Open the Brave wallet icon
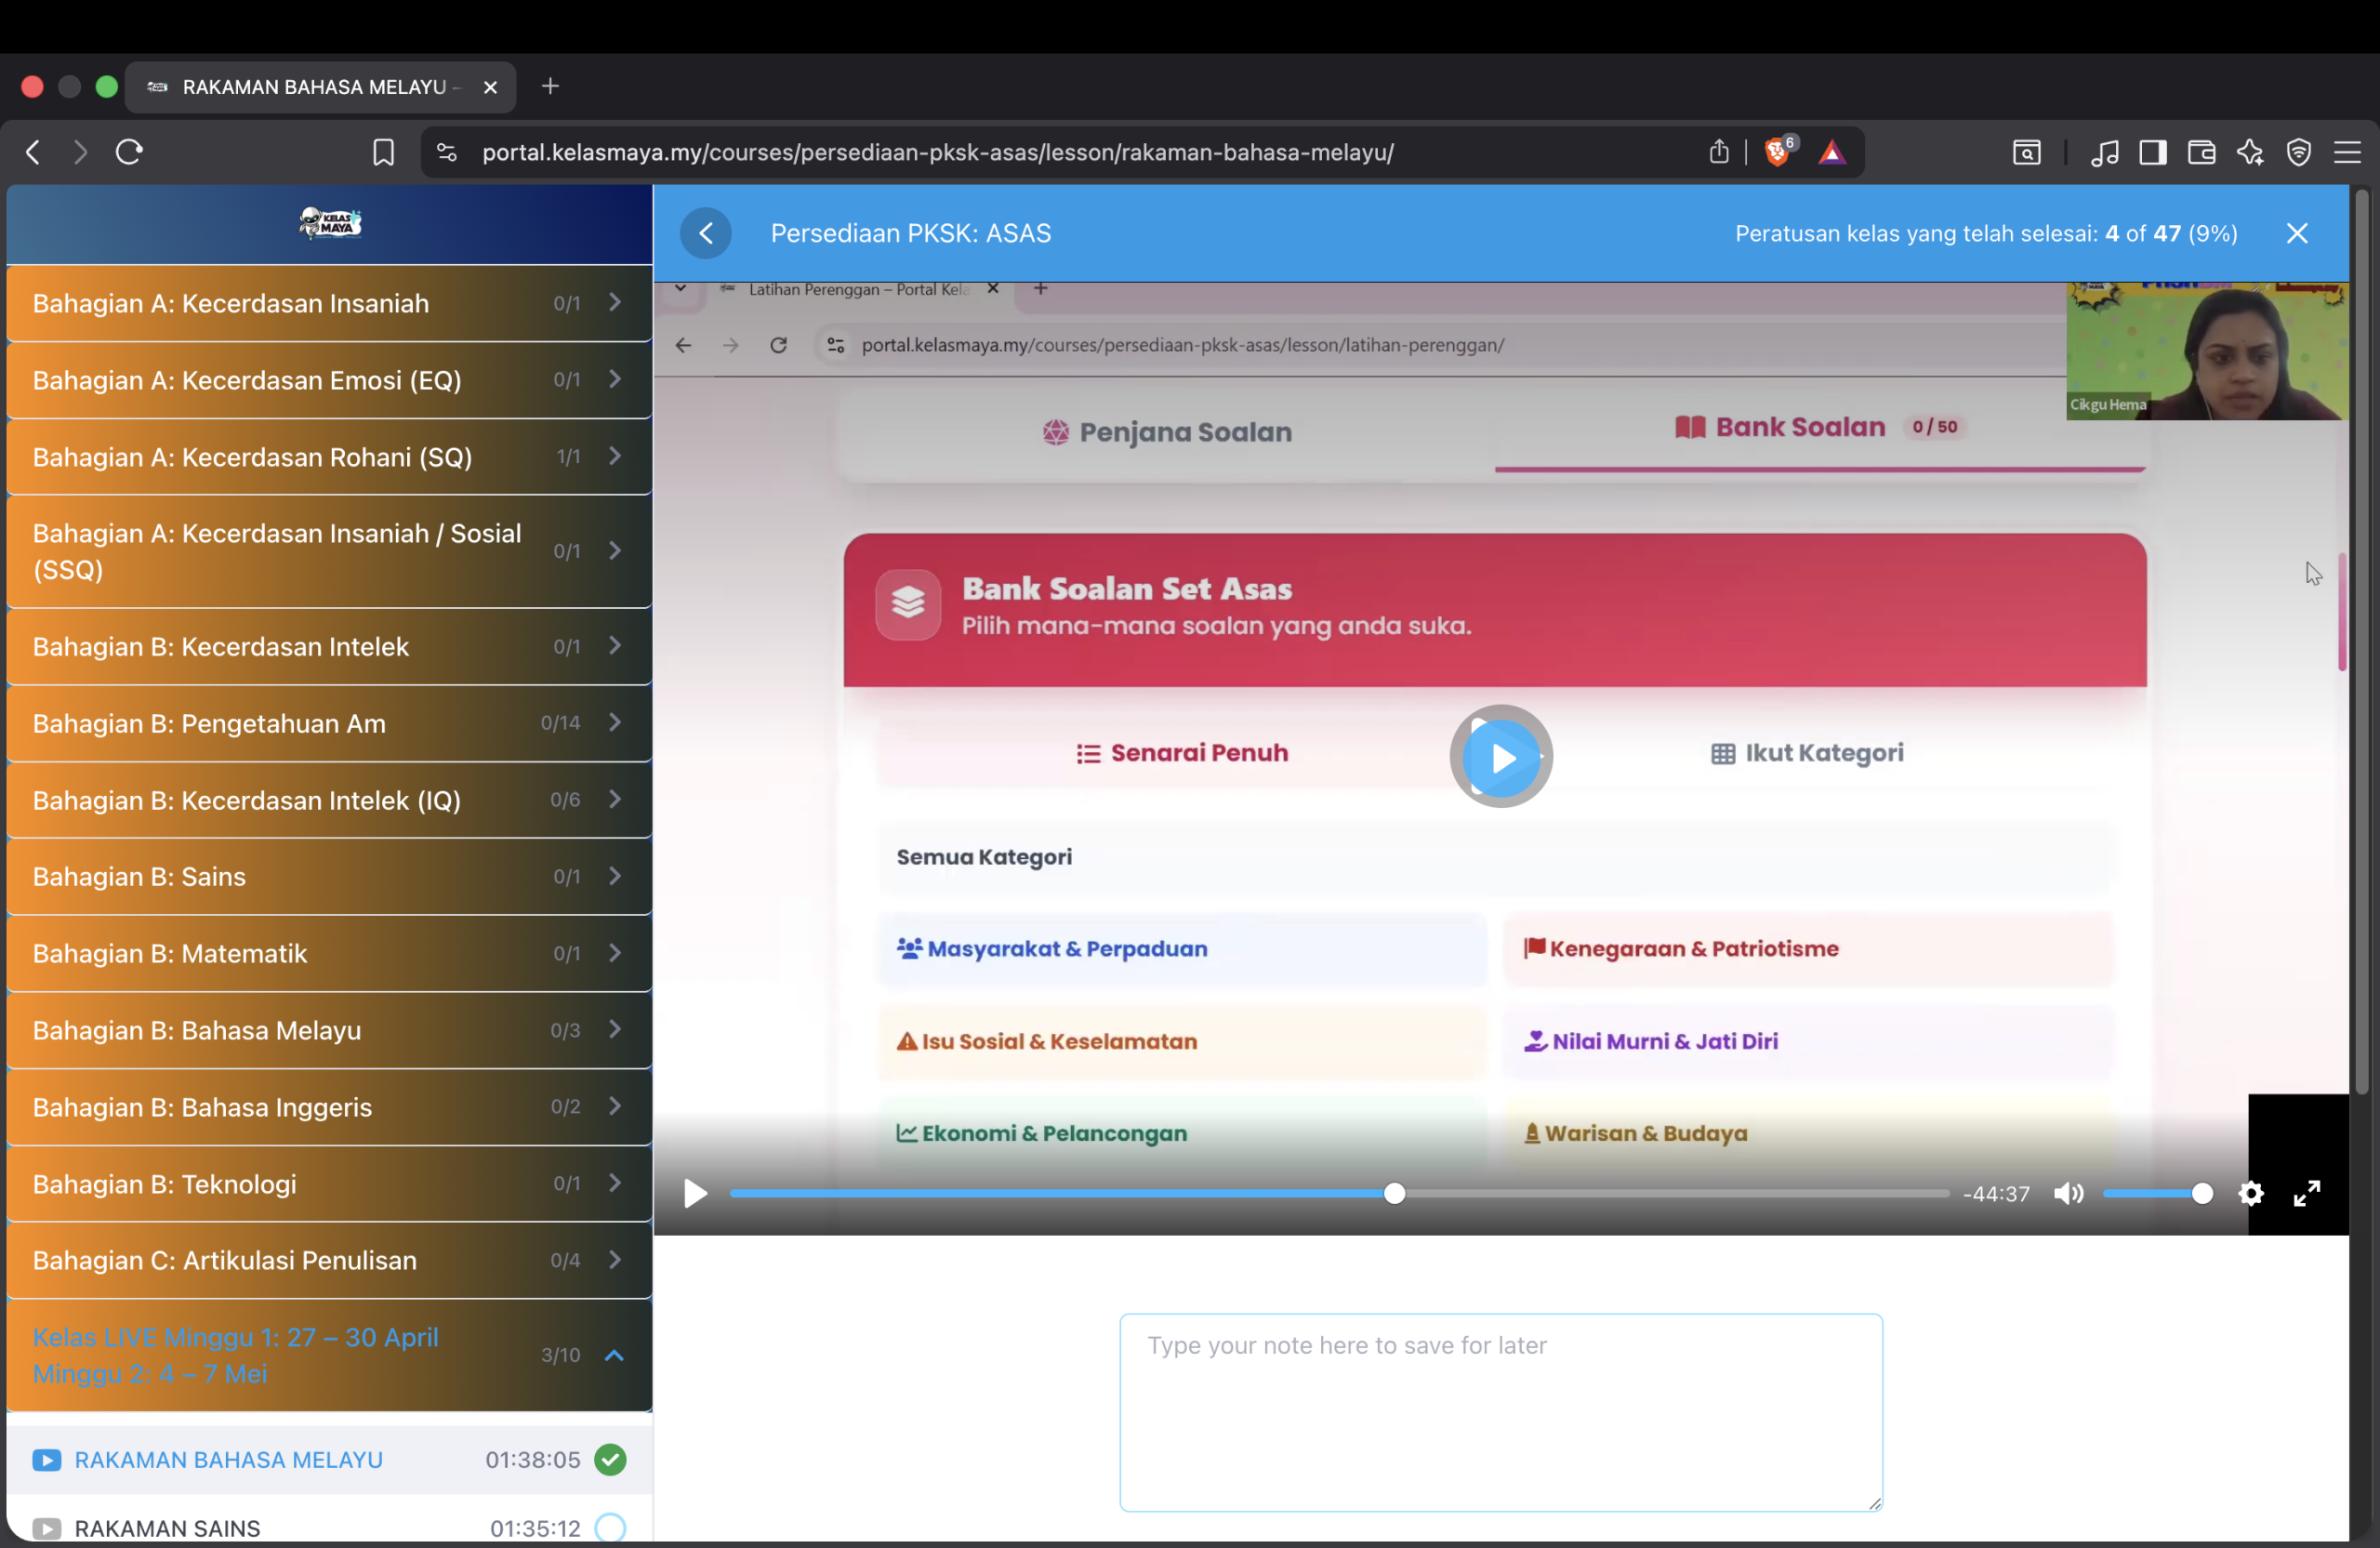 pos(2202,152)
